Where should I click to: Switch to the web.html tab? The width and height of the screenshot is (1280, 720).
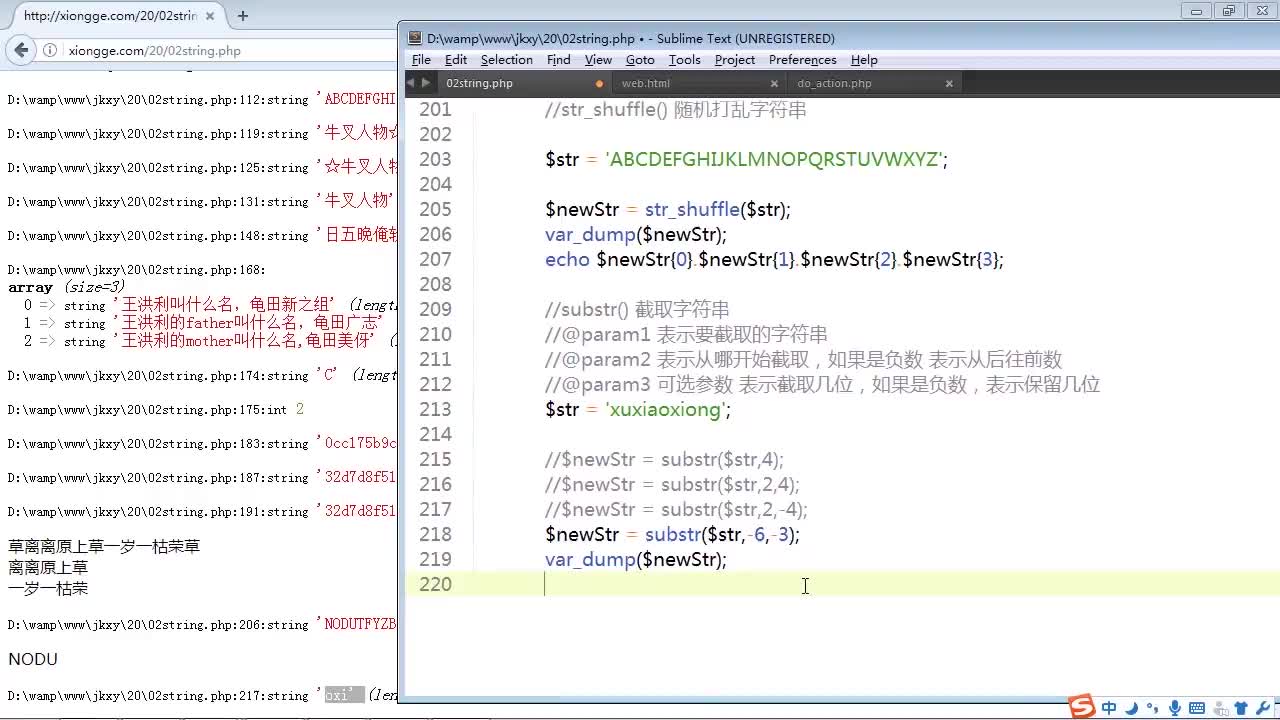645,84
